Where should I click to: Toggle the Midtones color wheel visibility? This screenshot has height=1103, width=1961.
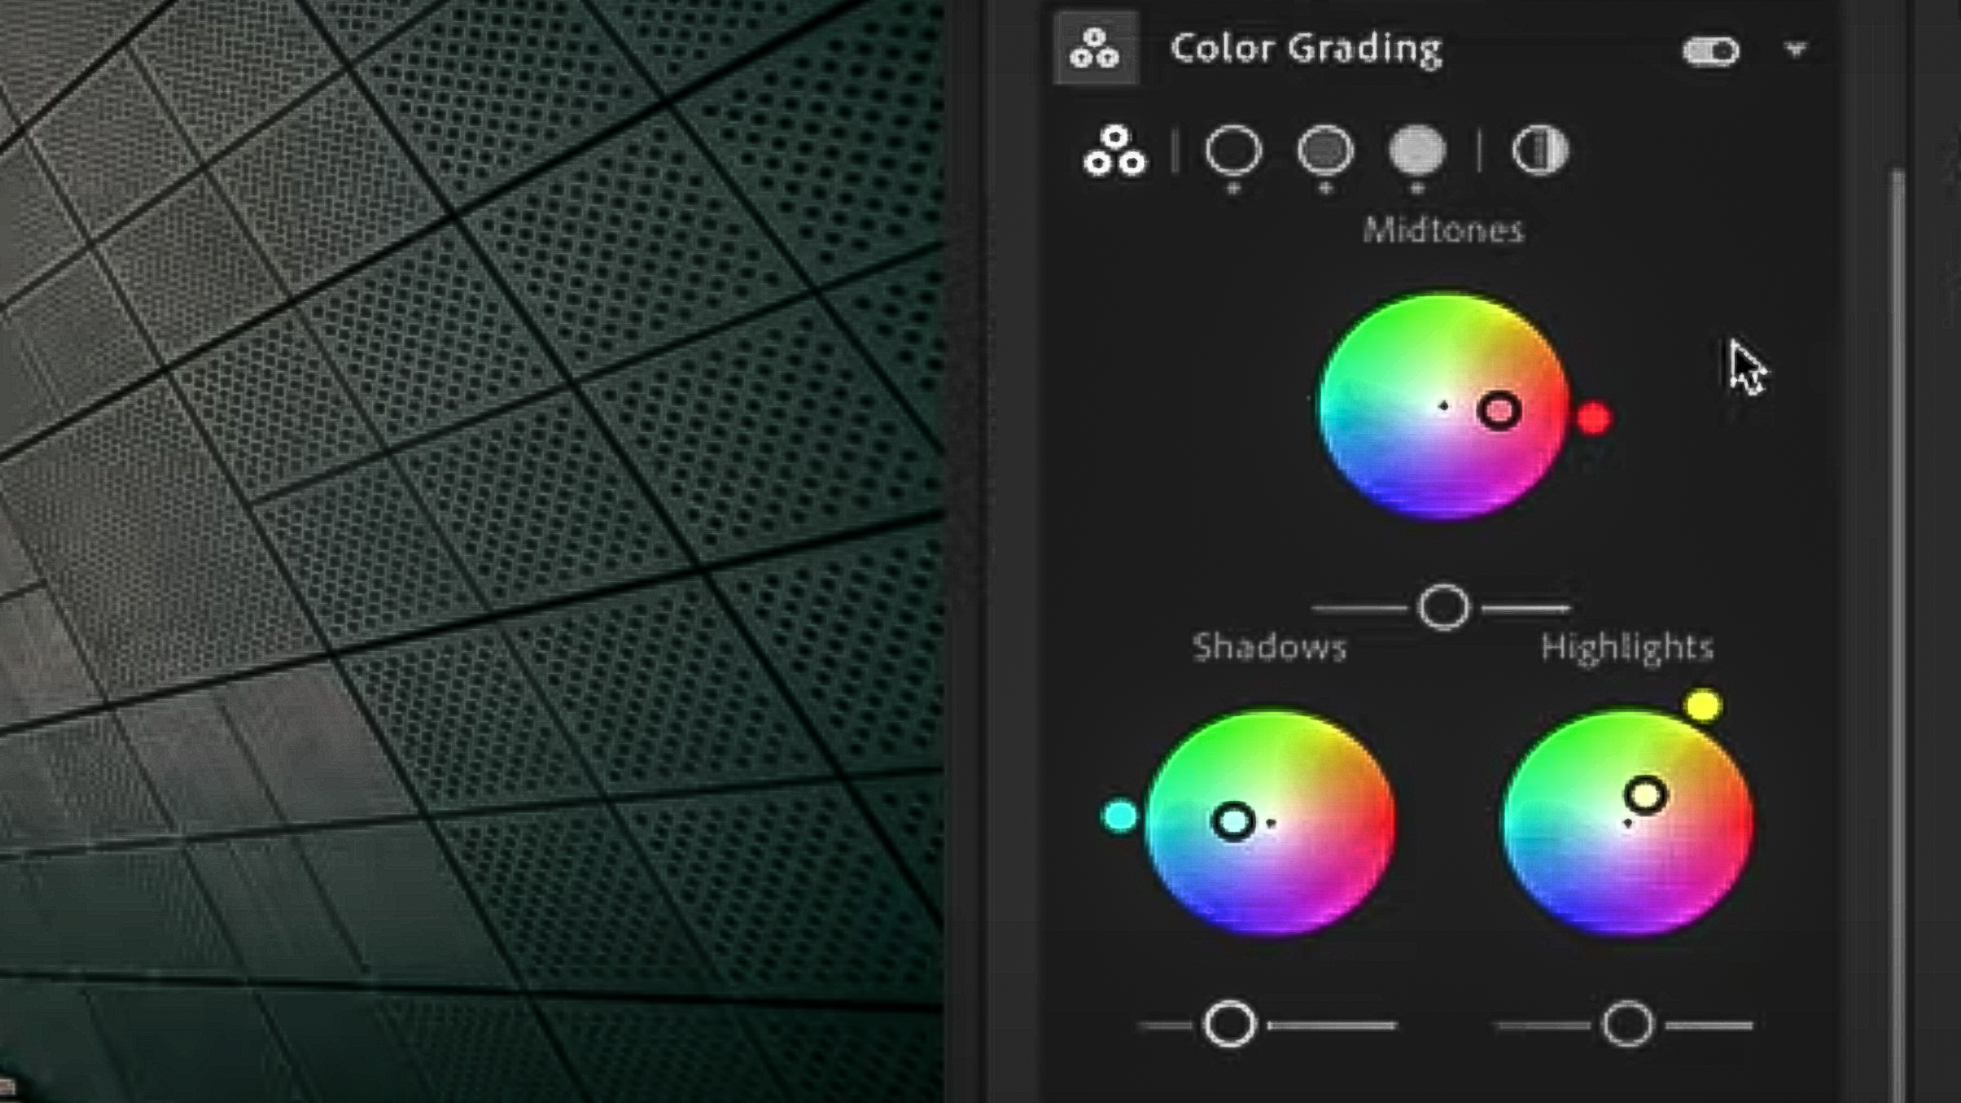click(1325, 152)
